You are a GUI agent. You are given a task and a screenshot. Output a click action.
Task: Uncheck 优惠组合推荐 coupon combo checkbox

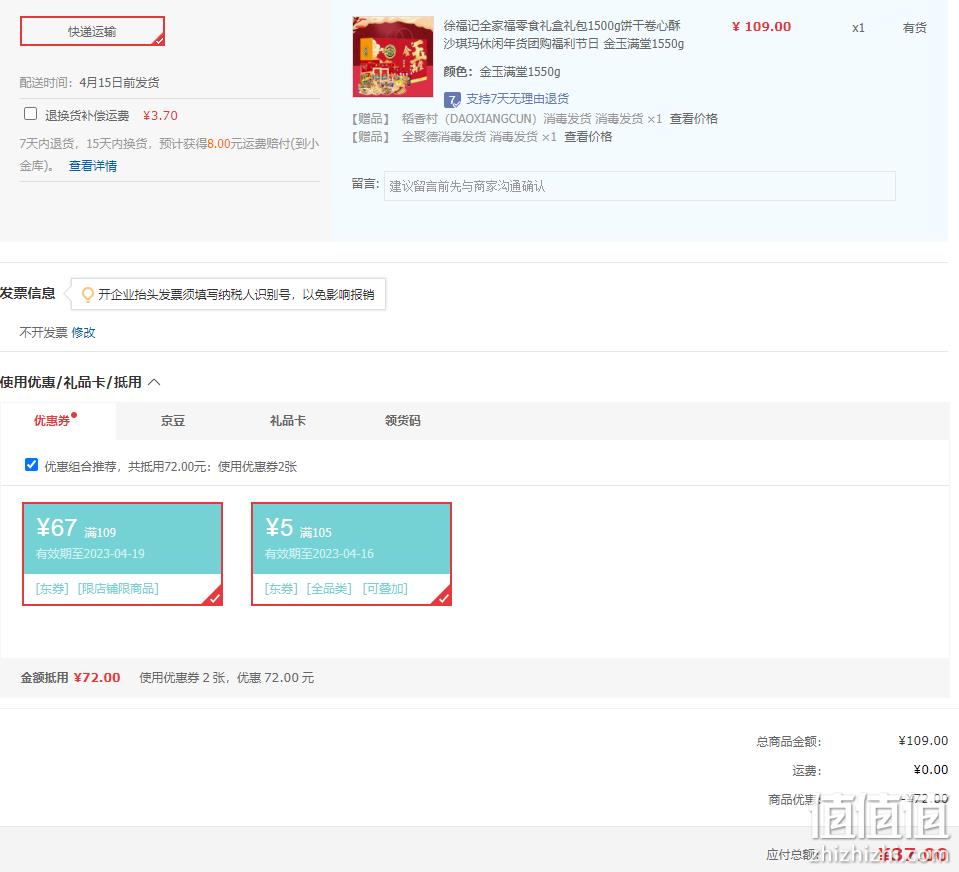point(31,465)
